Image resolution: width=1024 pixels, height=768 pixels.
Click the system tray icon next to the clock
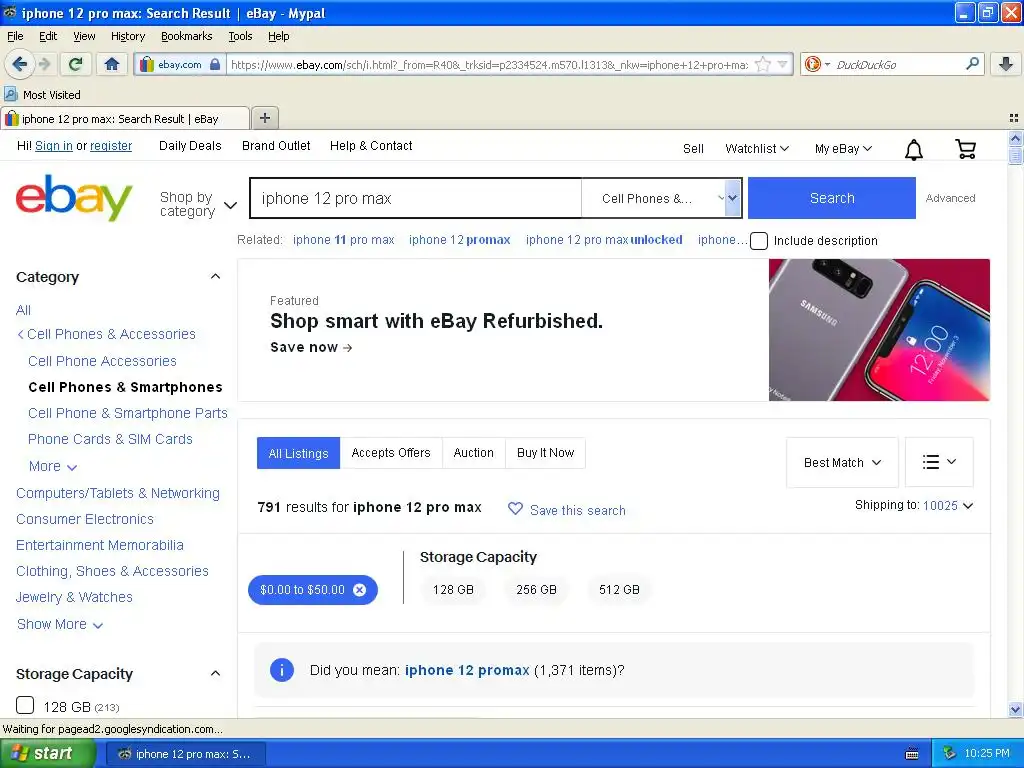[x=950, y=754]
